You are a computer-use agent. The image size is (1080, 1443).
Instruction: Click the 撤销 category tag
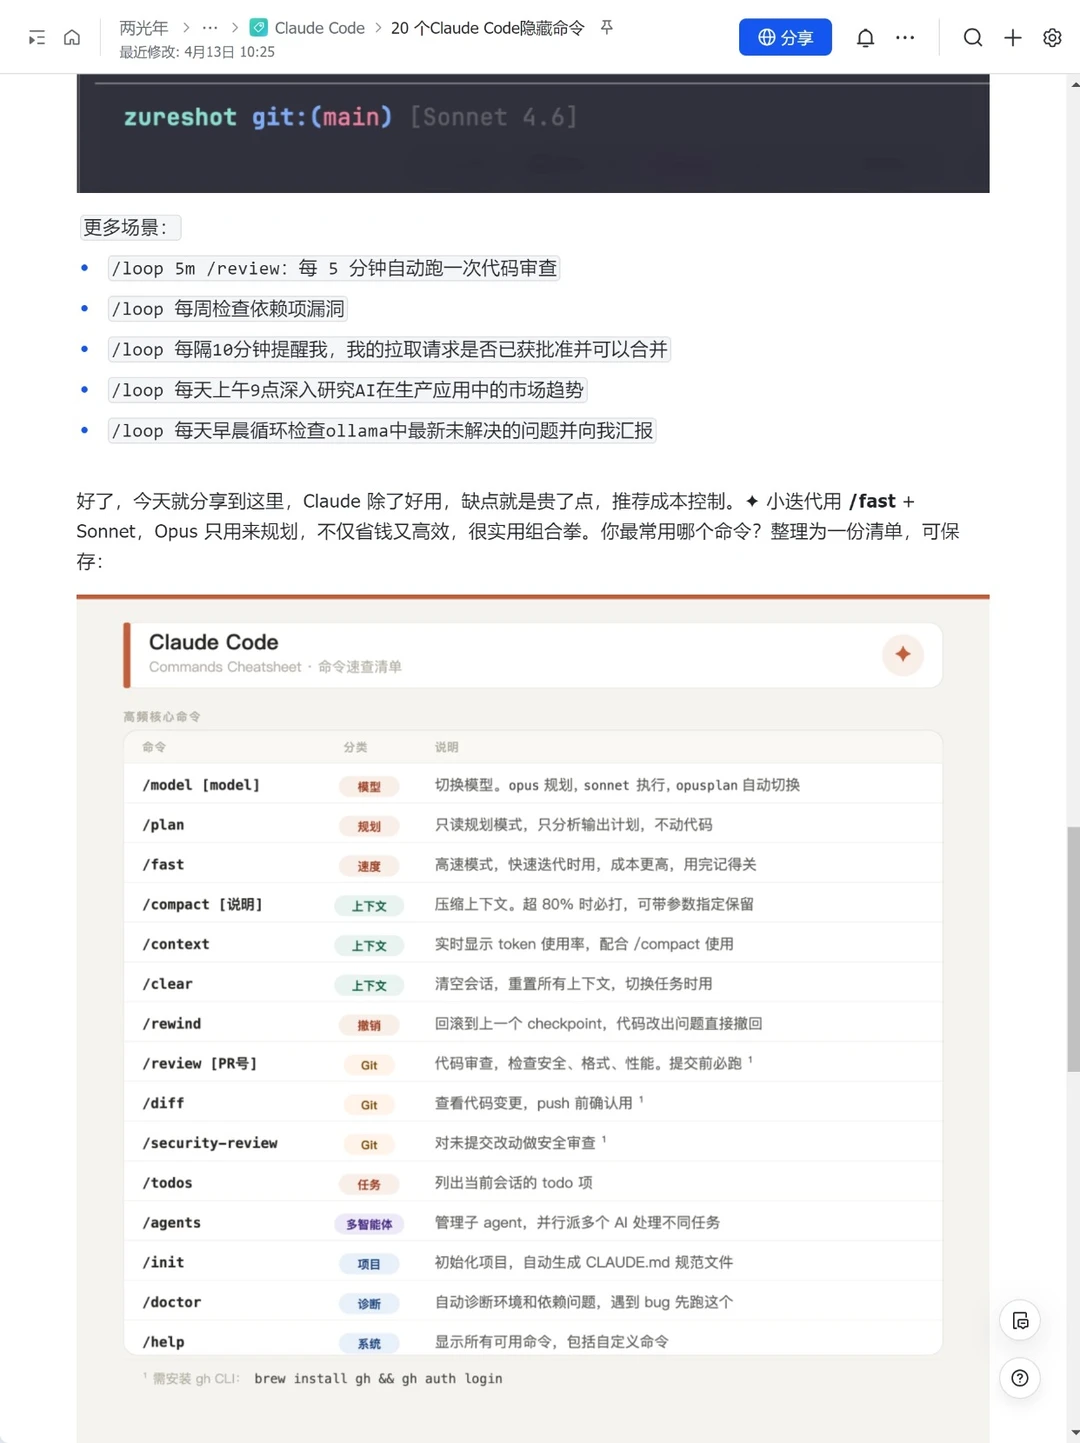(x=369, y=1025)
